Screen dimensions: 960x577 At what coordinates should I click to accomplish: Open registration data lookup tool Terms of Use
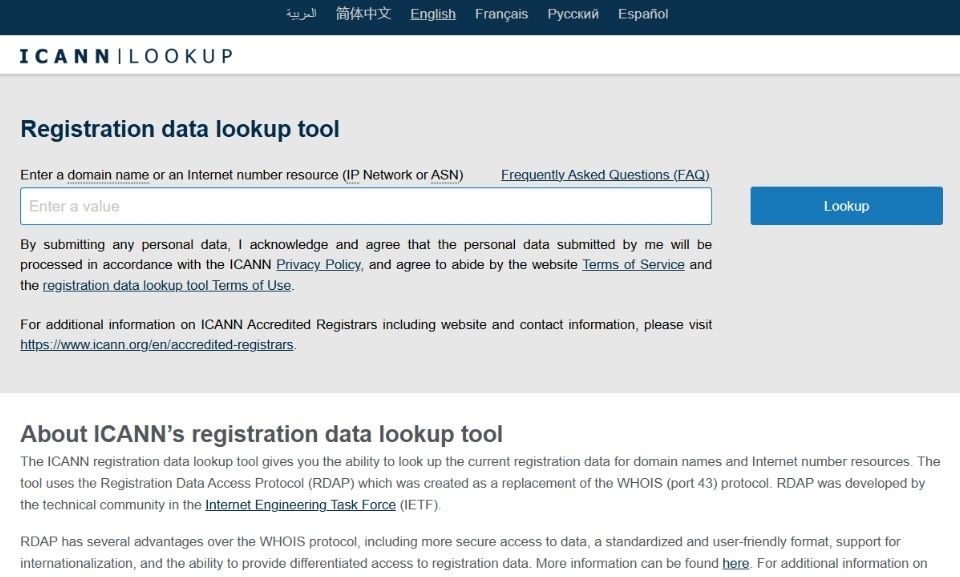167,285
